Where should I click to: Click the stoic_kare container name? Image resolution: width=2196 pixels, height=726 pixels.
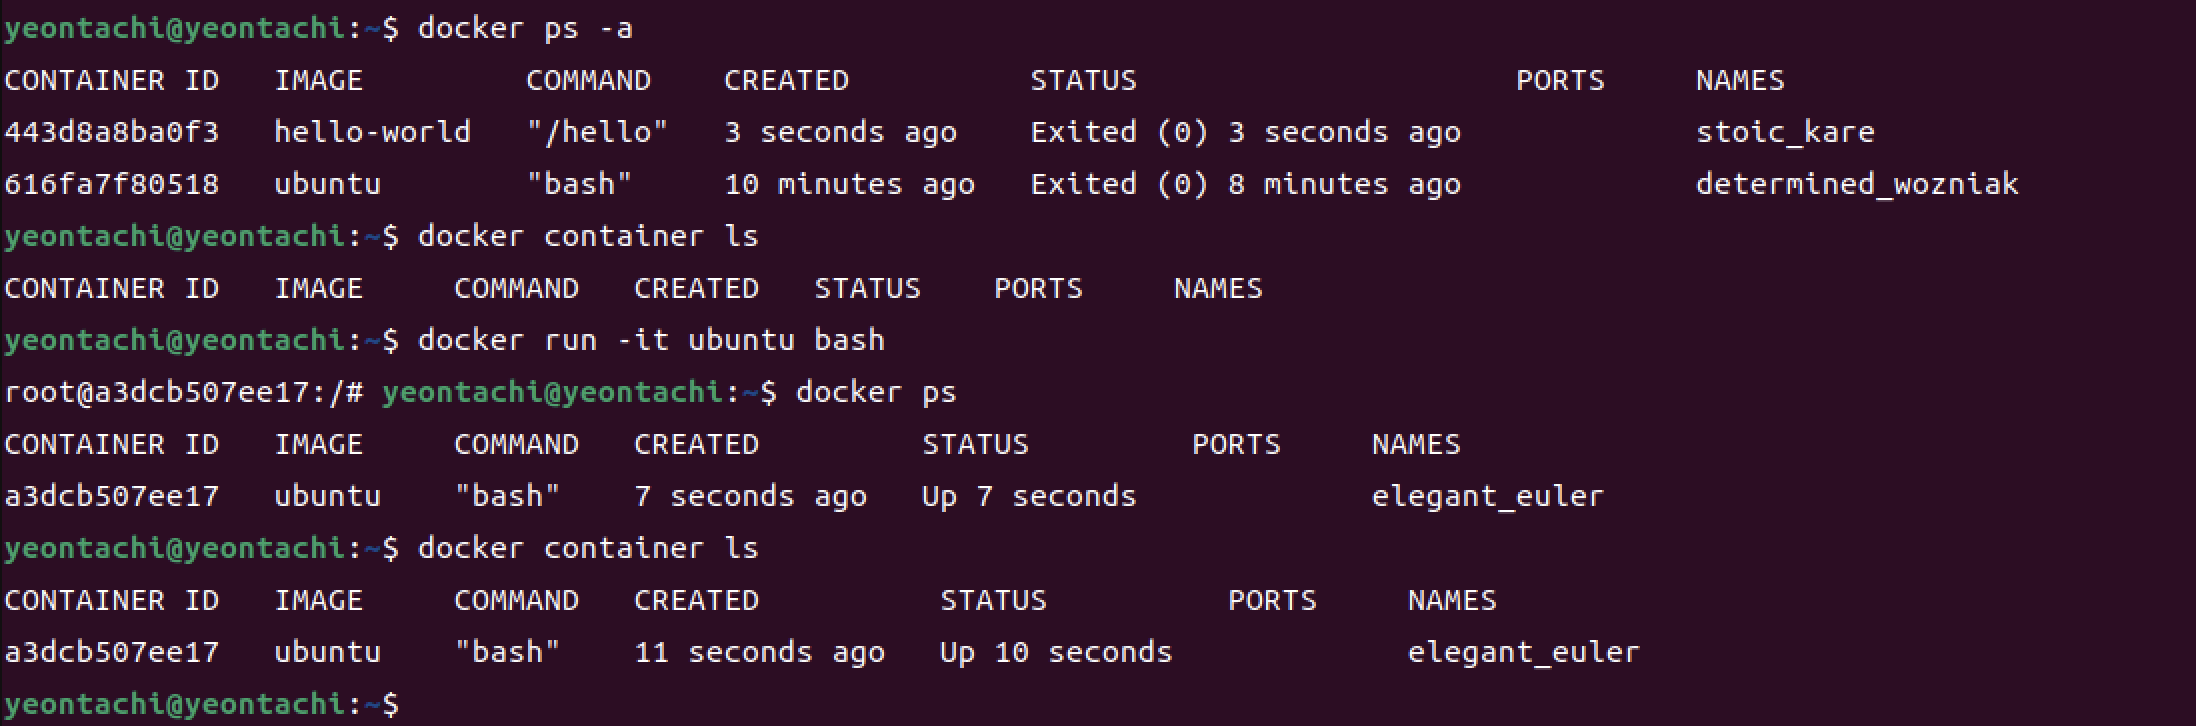coord(1785,132)
